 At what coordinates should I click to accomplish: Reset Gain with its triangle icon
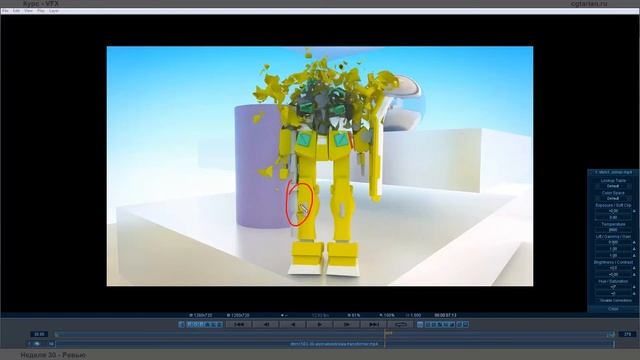point(634,256)
